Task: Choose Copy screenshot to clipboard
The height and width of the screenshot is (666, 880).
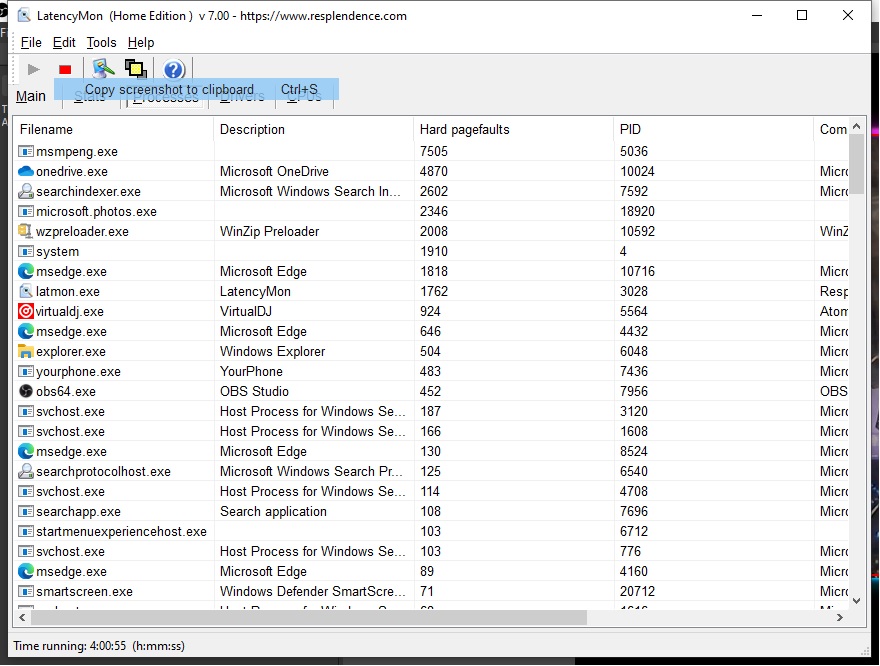Action: pos(196,89)
